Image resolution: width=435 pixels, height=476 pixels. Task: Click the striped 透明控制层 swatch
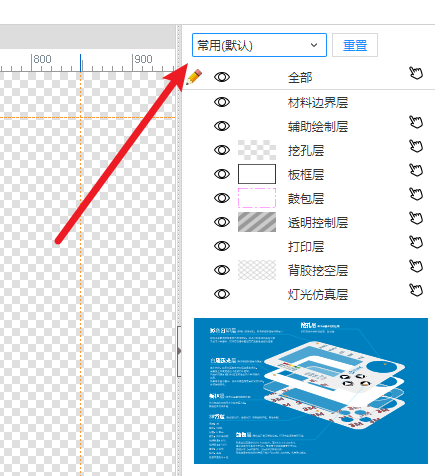click(257, 222)
